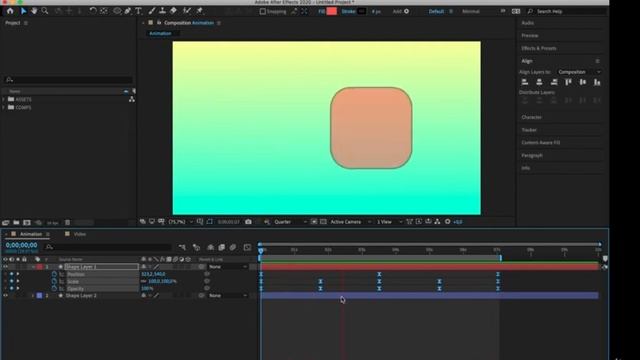
Task: Toggle the Opacity stopwatch
Action: coord(54,289)
